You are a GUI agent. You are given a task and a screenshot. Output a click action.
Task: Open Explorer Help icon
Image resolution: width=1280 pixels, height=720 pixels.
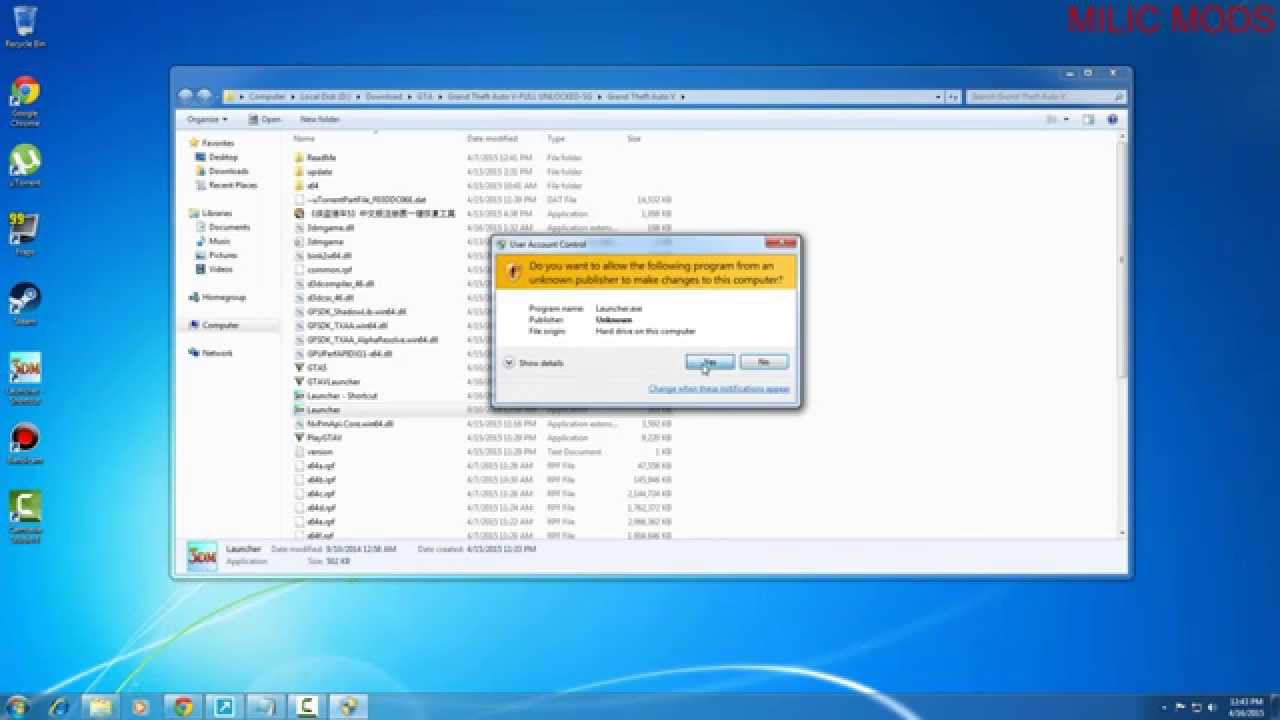[1112, 119]
